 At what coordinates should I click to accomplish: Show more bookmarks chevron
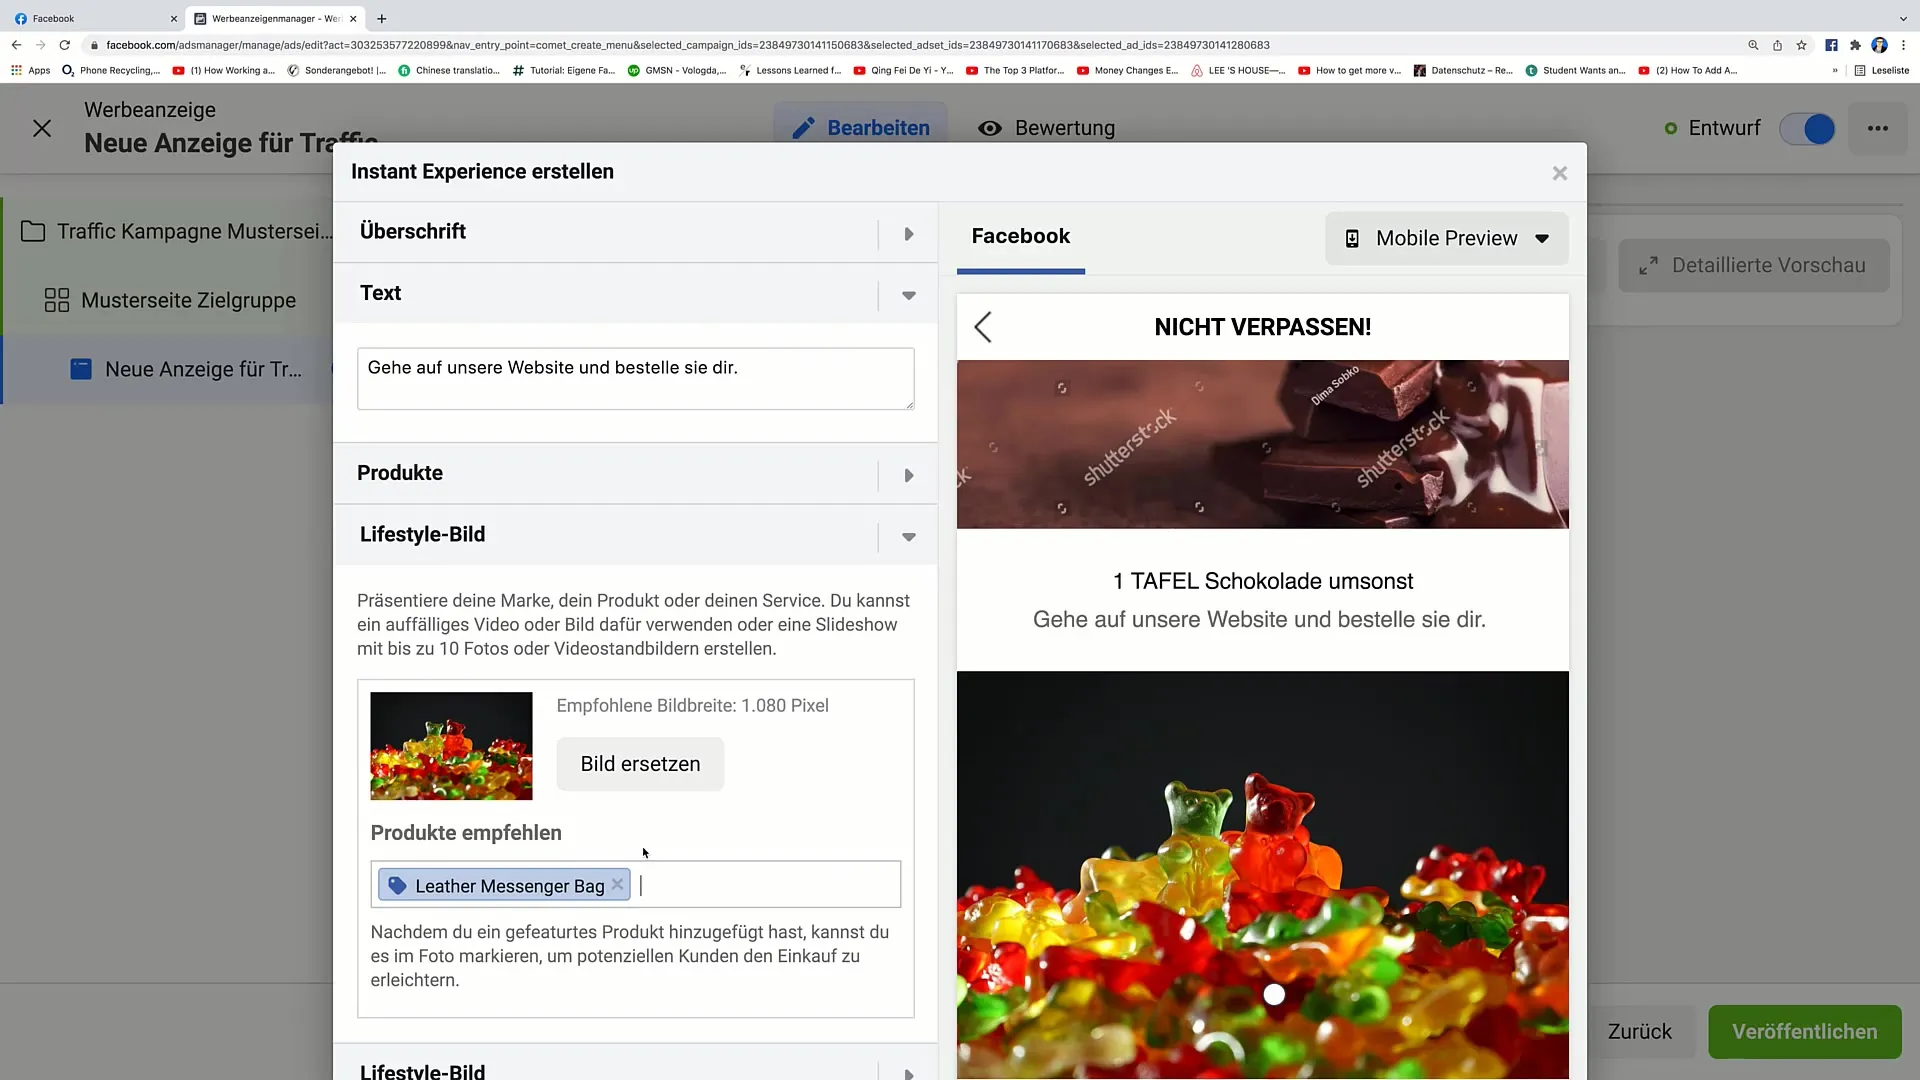1835,70
